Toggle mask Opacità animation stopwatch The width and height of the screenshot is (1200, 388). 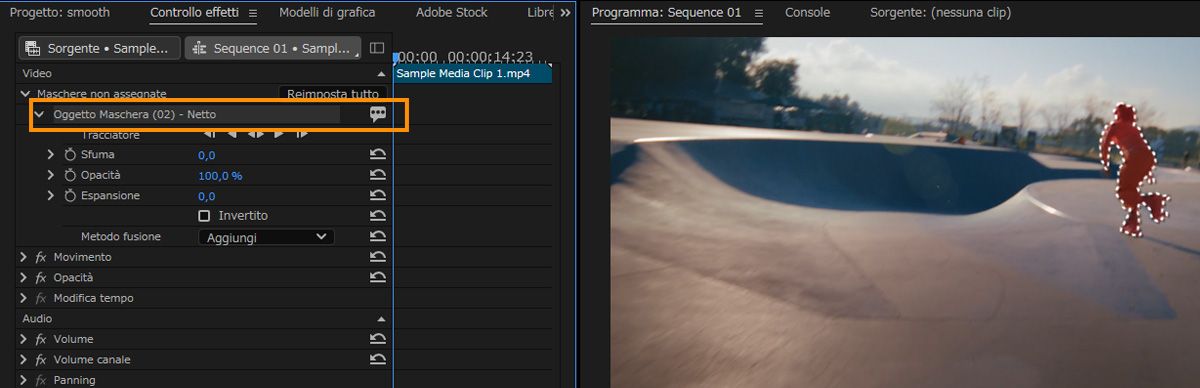[x=70, y=175]
